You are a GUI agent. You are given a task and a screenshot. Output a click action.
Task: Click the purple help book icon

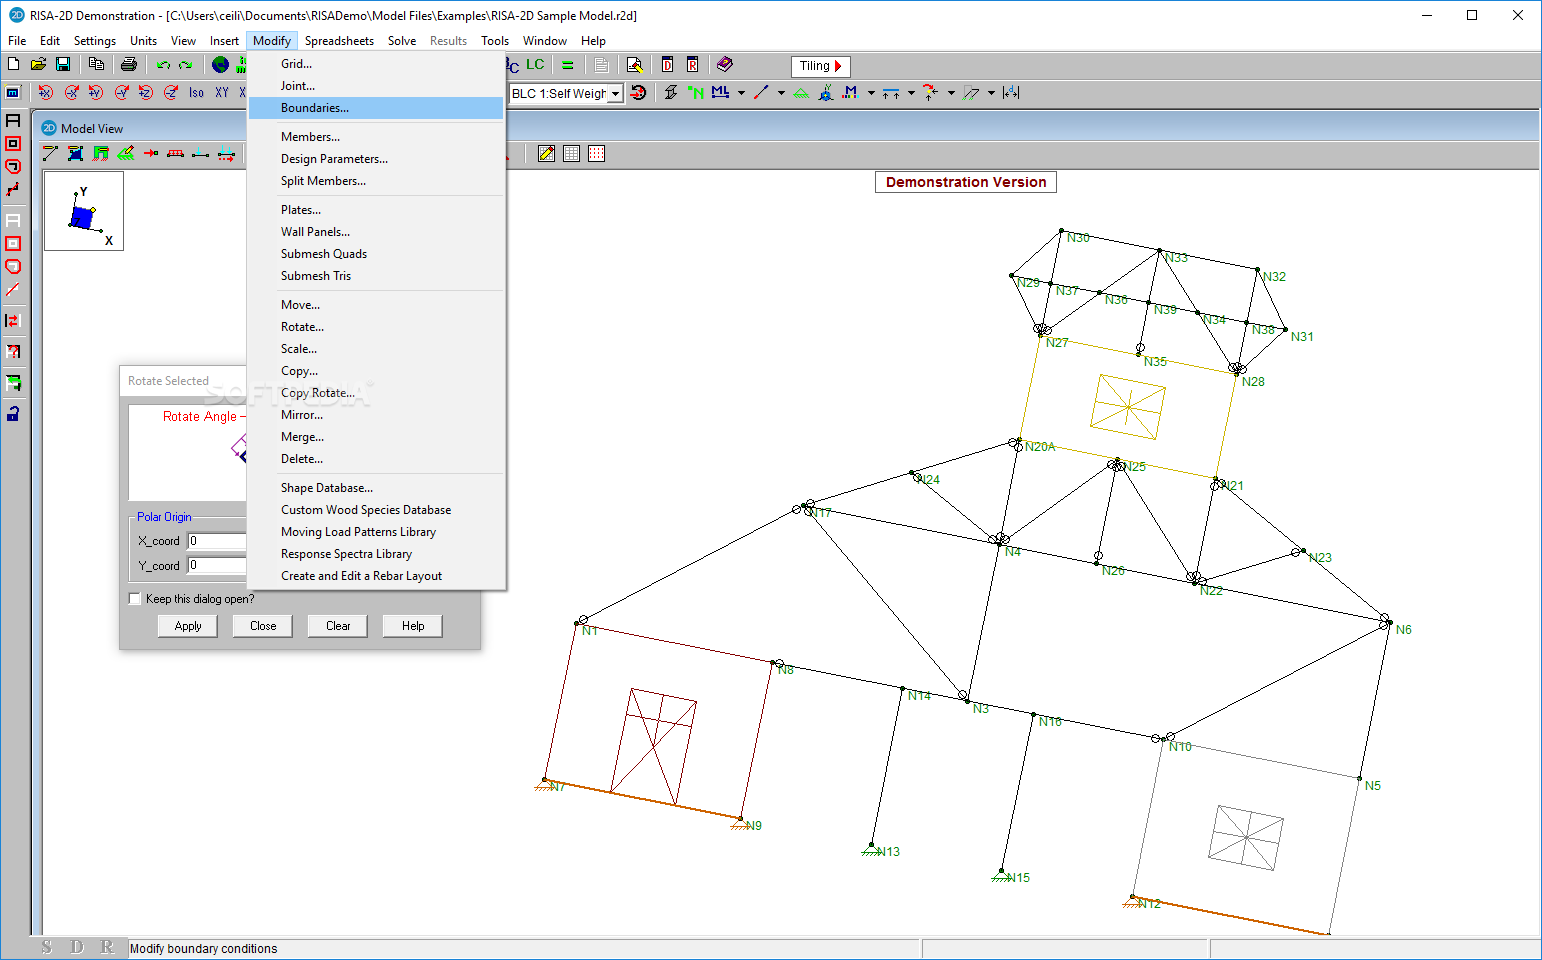725,64
